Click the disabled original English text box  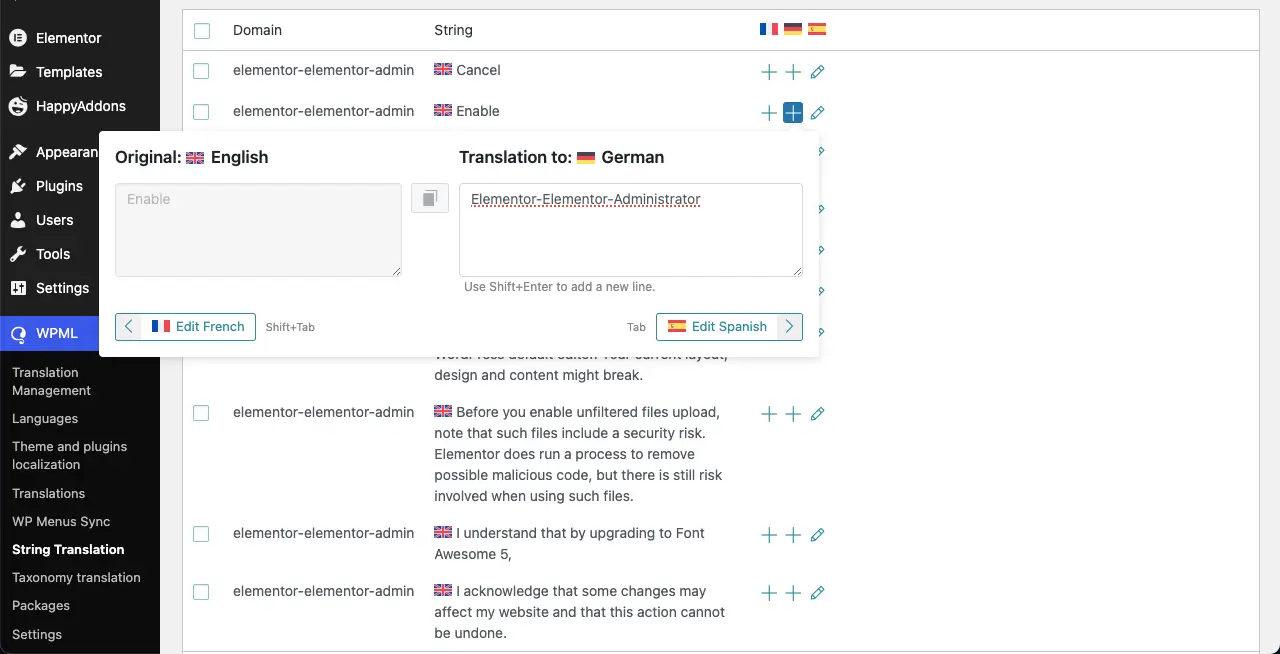258,230
